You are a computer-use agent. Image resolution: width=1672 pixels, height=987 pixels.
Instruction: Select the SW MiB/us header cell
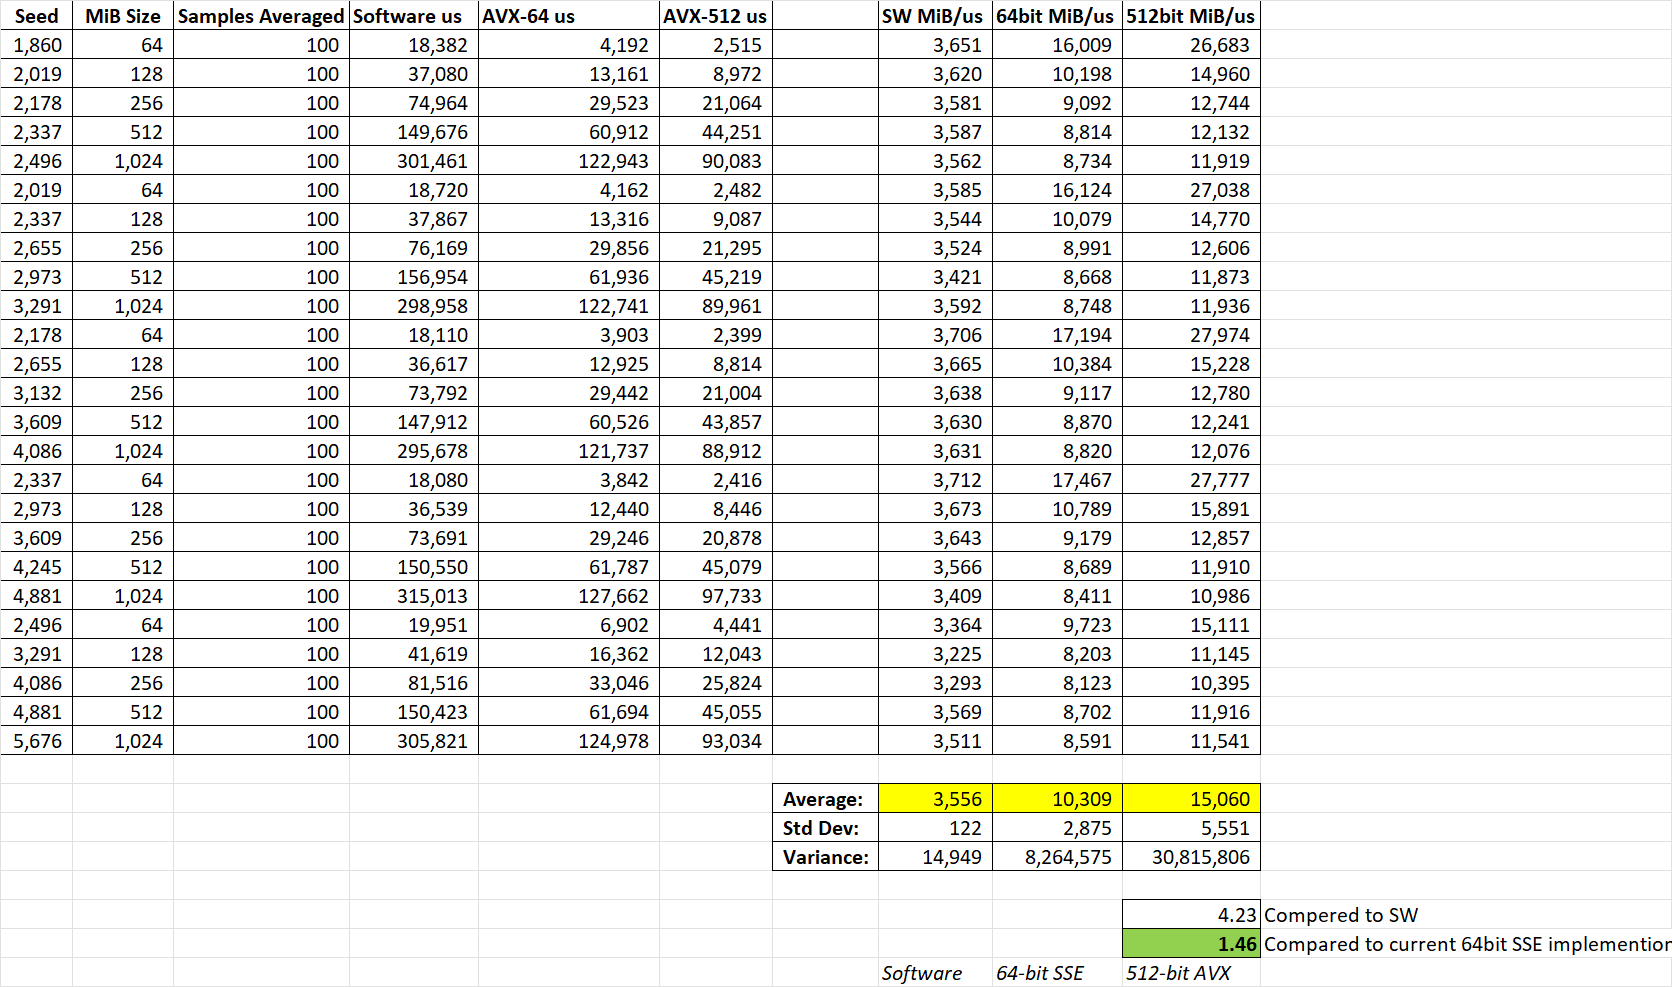point(934,16)
